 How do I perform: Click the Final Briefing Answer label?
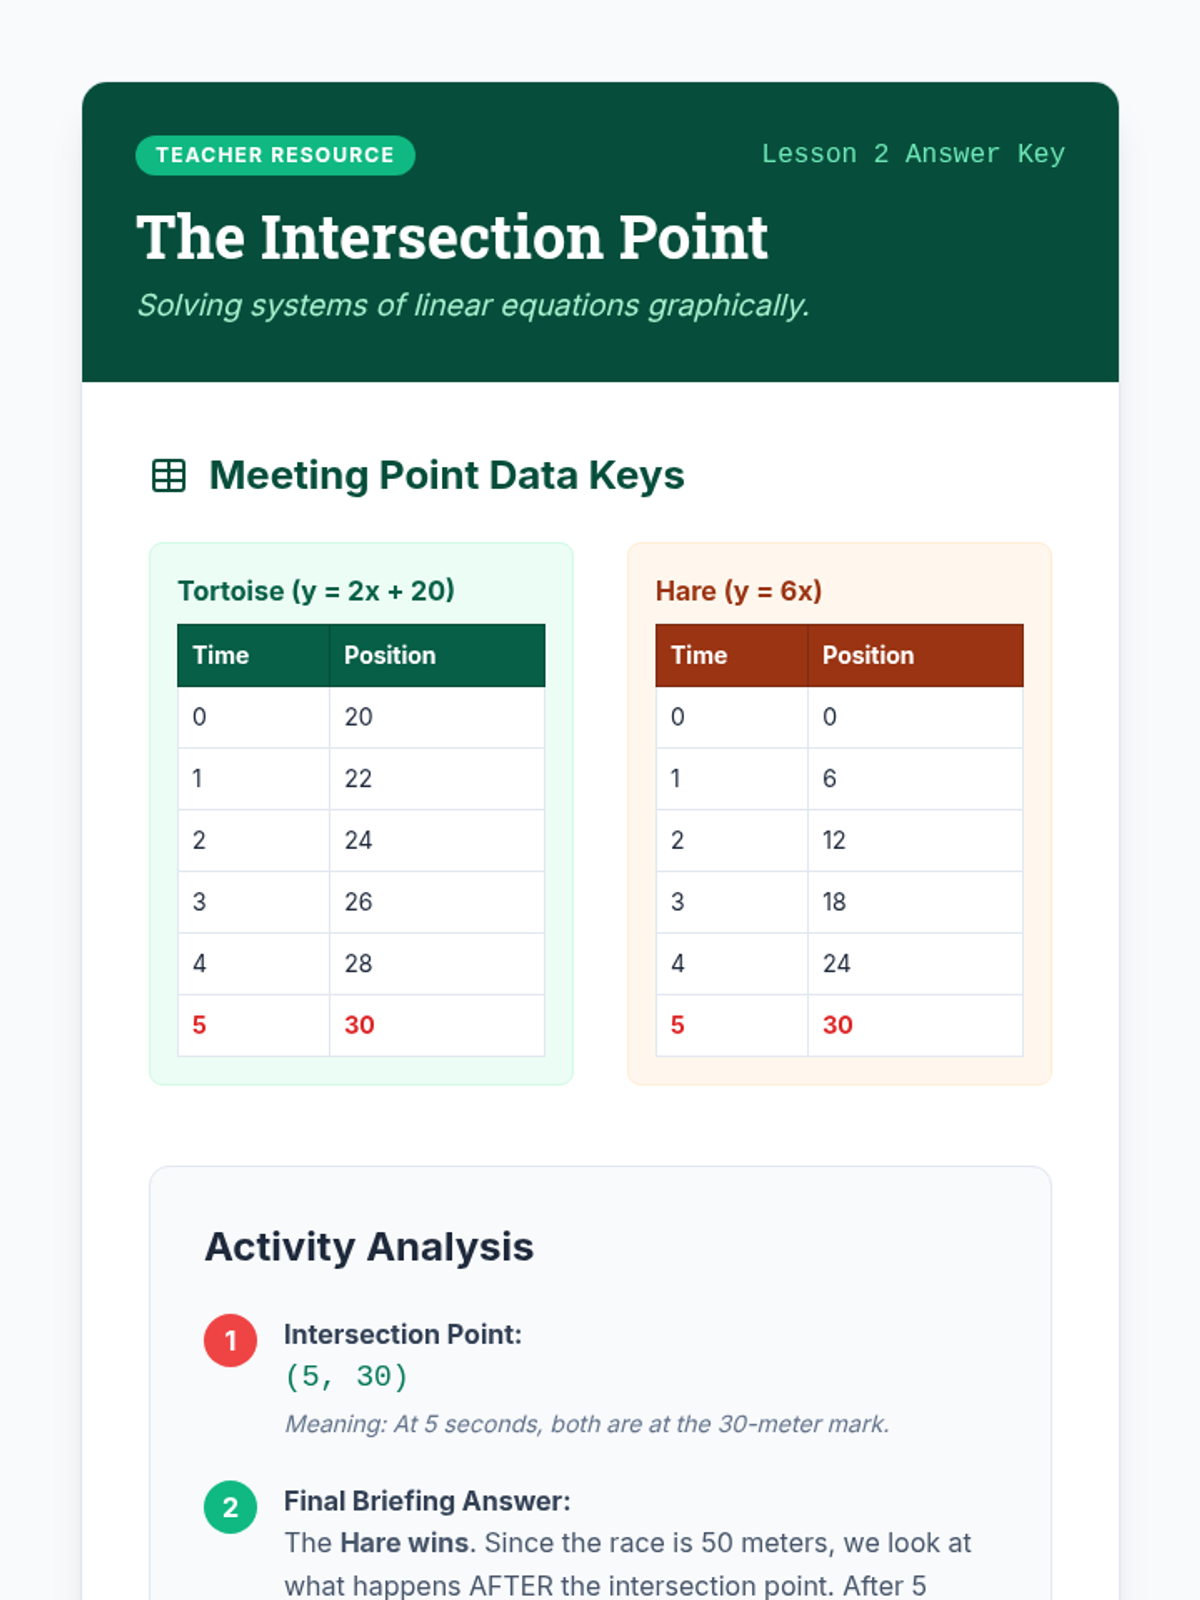click(427, 1501)
